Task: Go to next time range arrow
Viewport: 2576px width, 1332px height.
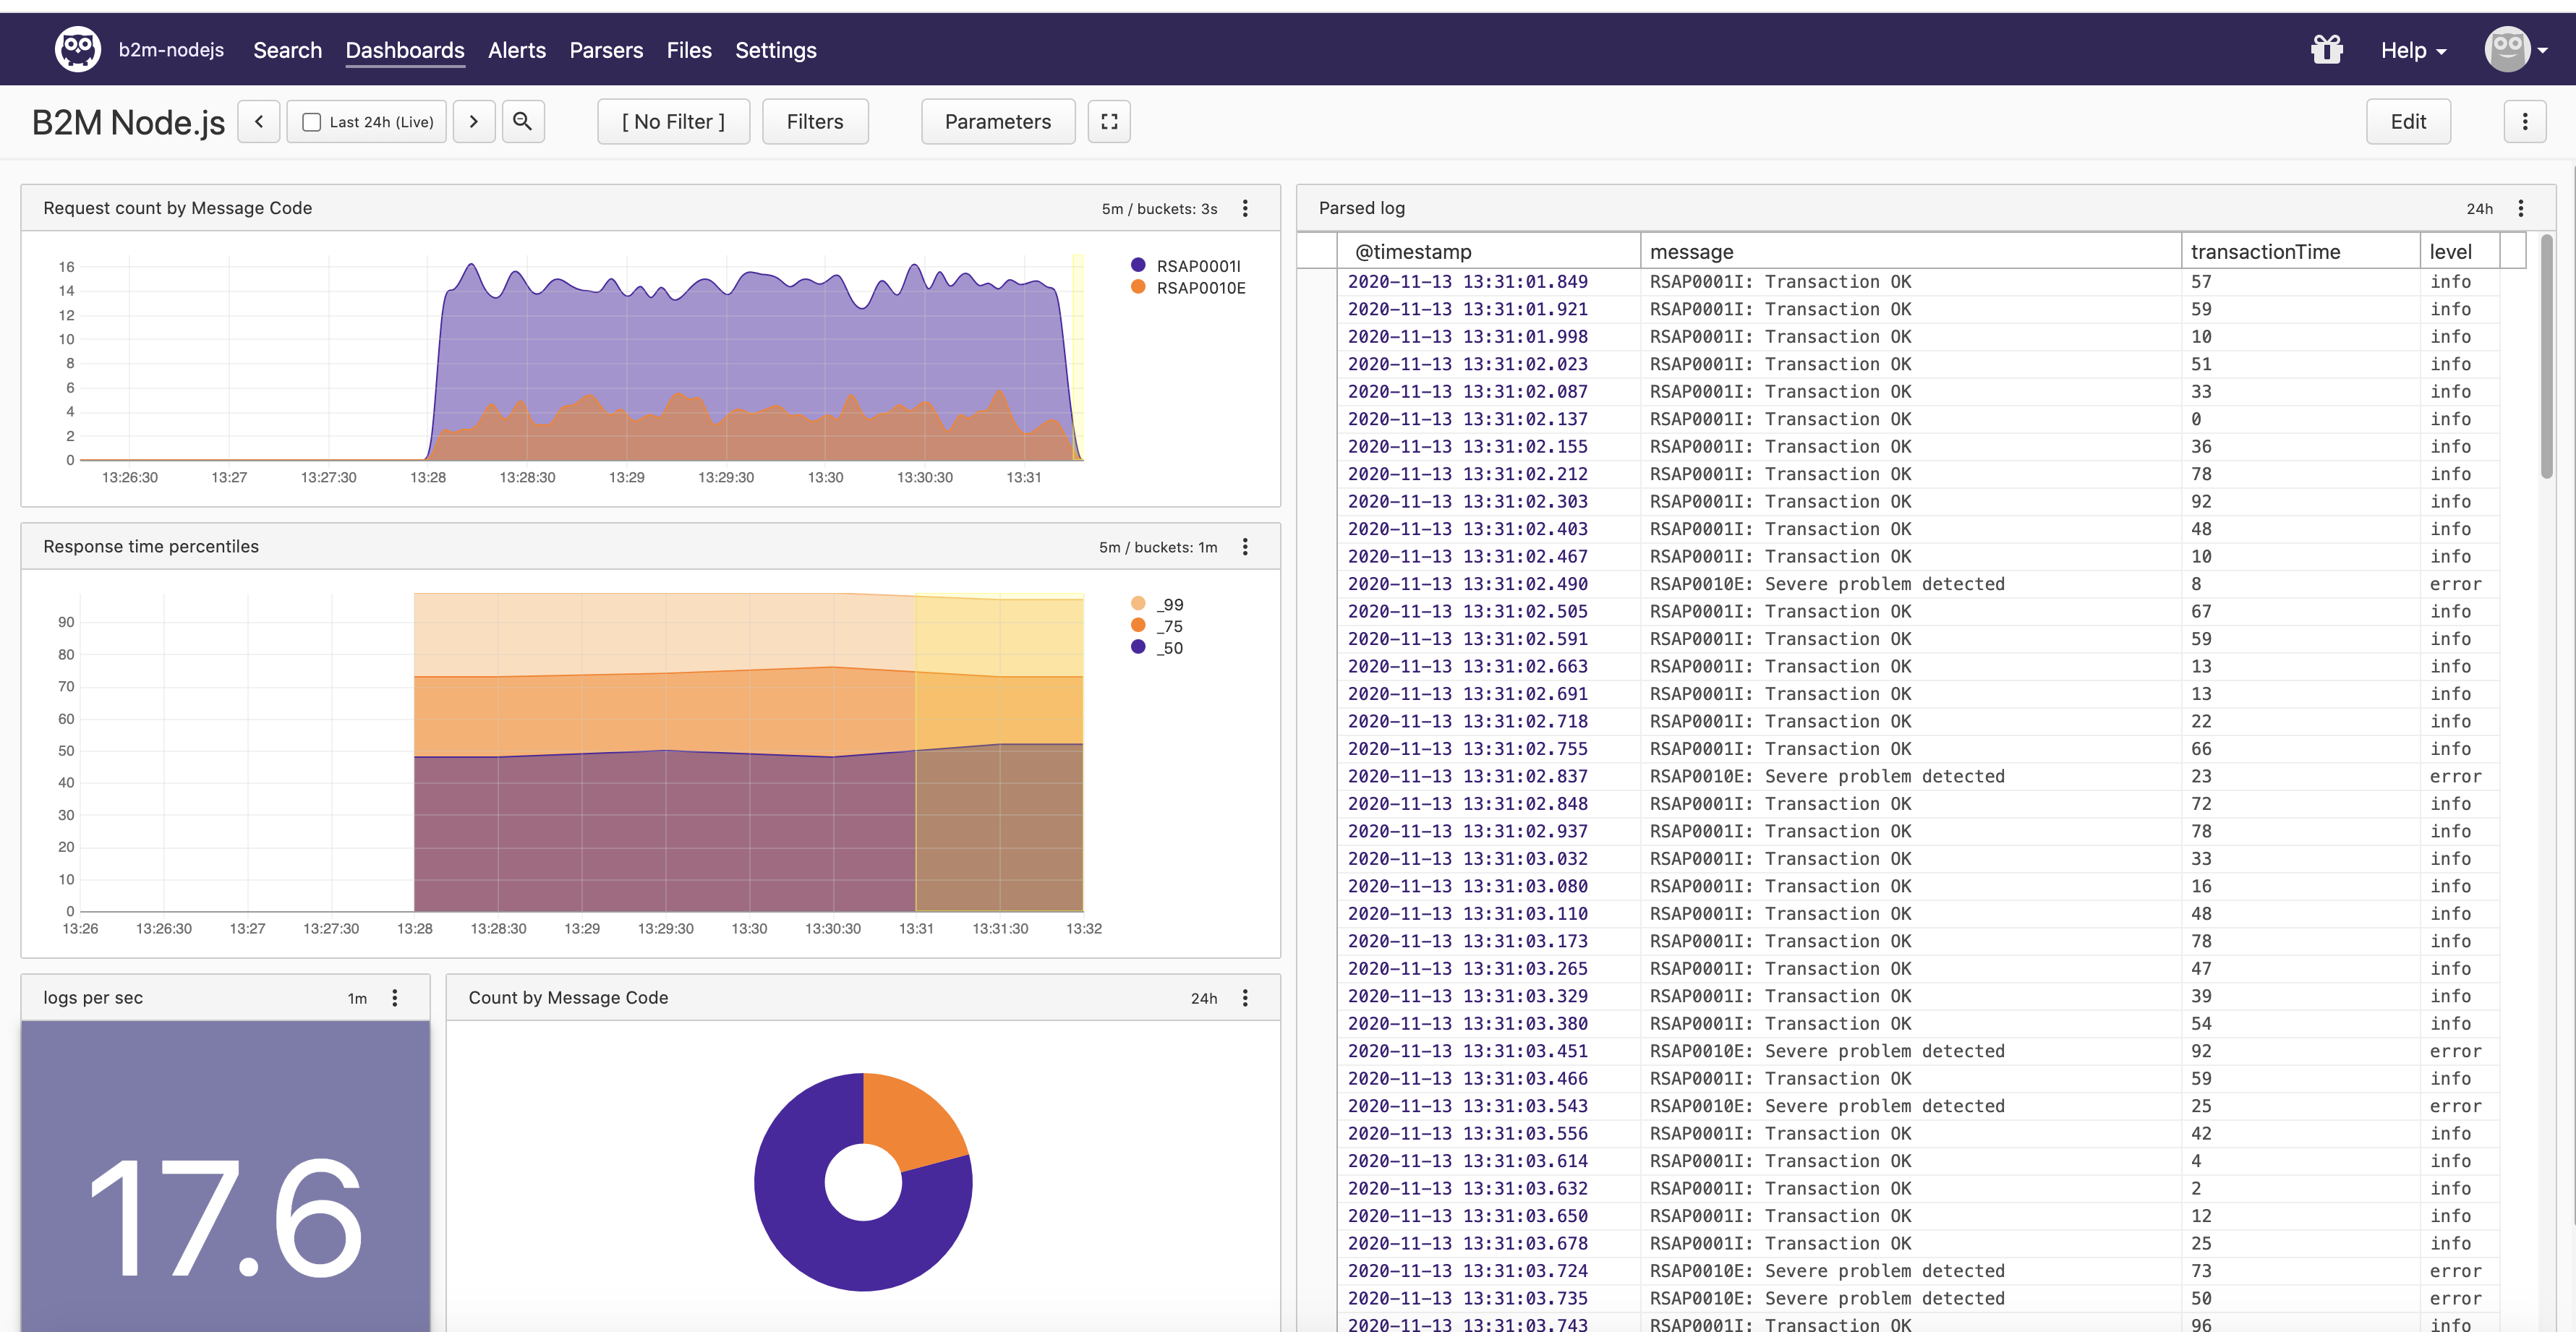Action: click(x=474, y=121)
